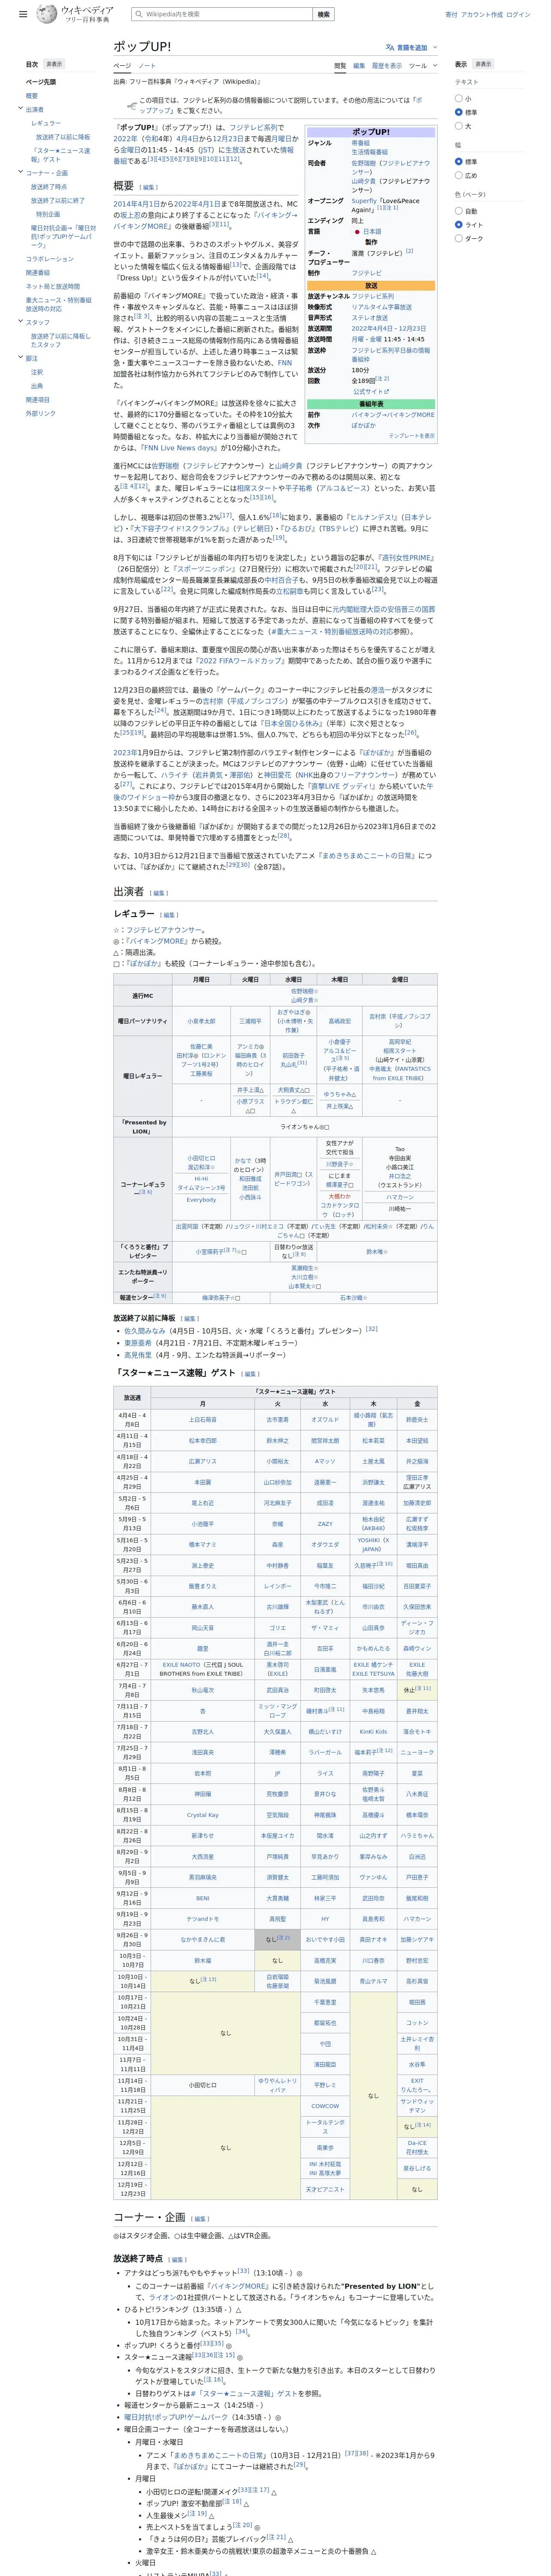
Task: Select the 広め wide width radio
Action: click(x=459, y=175)
